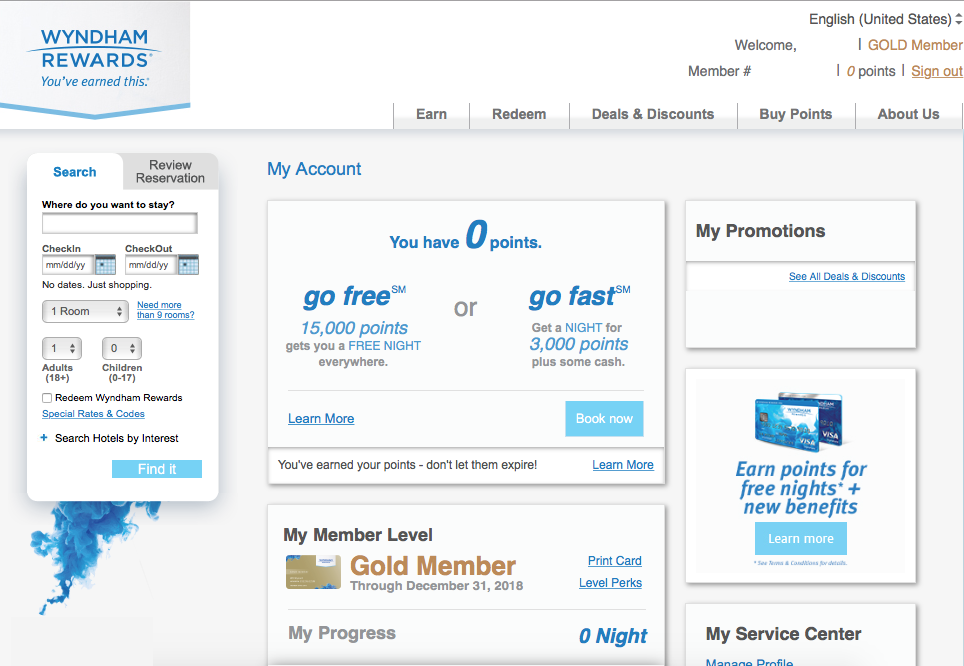Open the Deals & Discounts menu

(653, 114)
